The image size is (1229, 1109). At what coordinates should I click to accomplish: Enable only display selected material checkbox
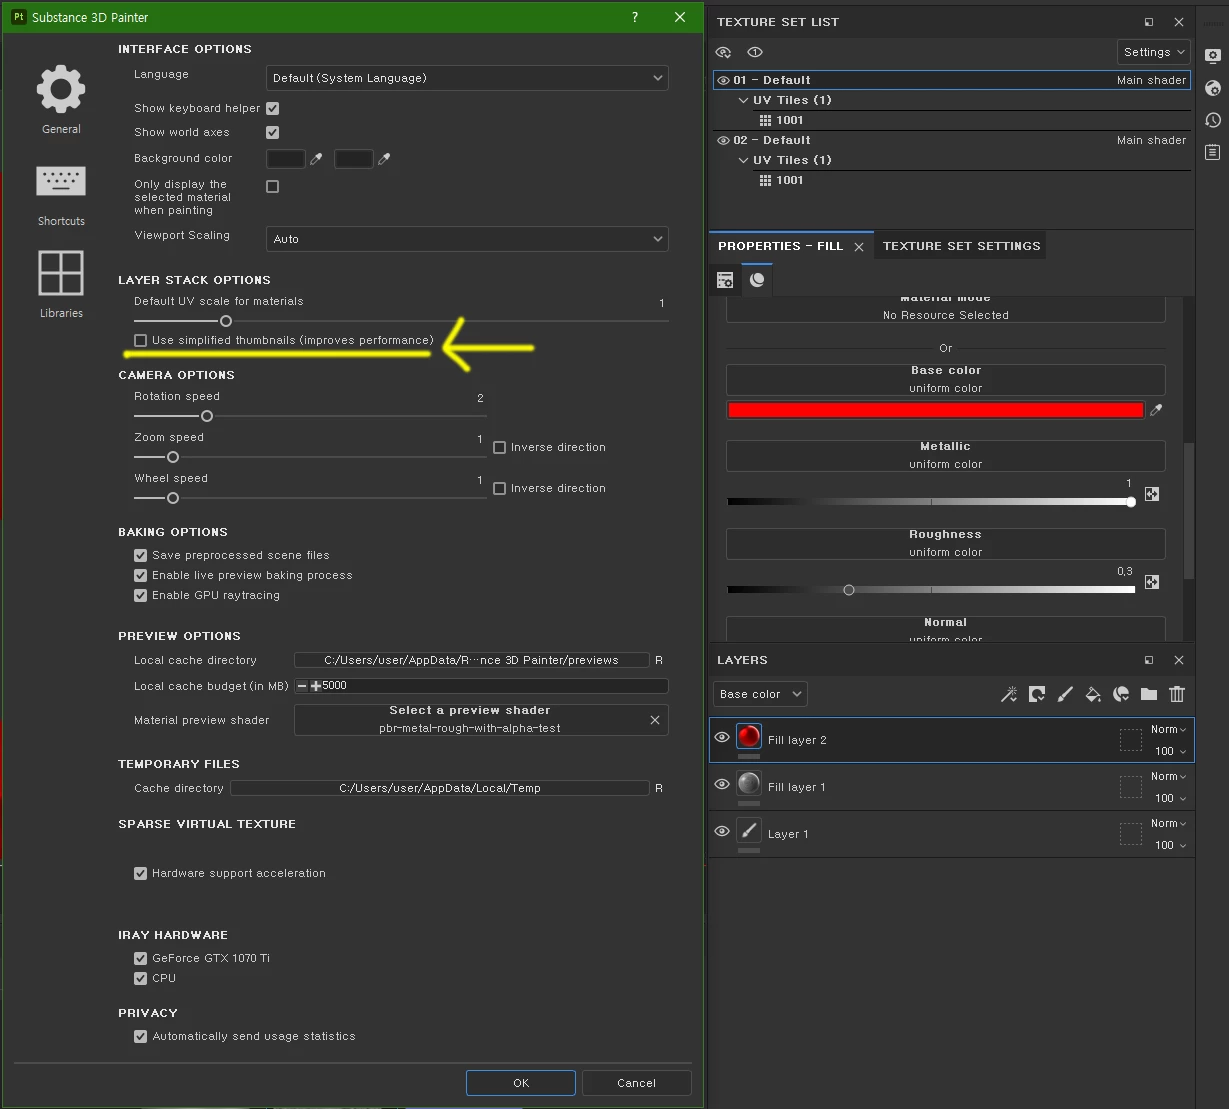(x=272, y=186)
